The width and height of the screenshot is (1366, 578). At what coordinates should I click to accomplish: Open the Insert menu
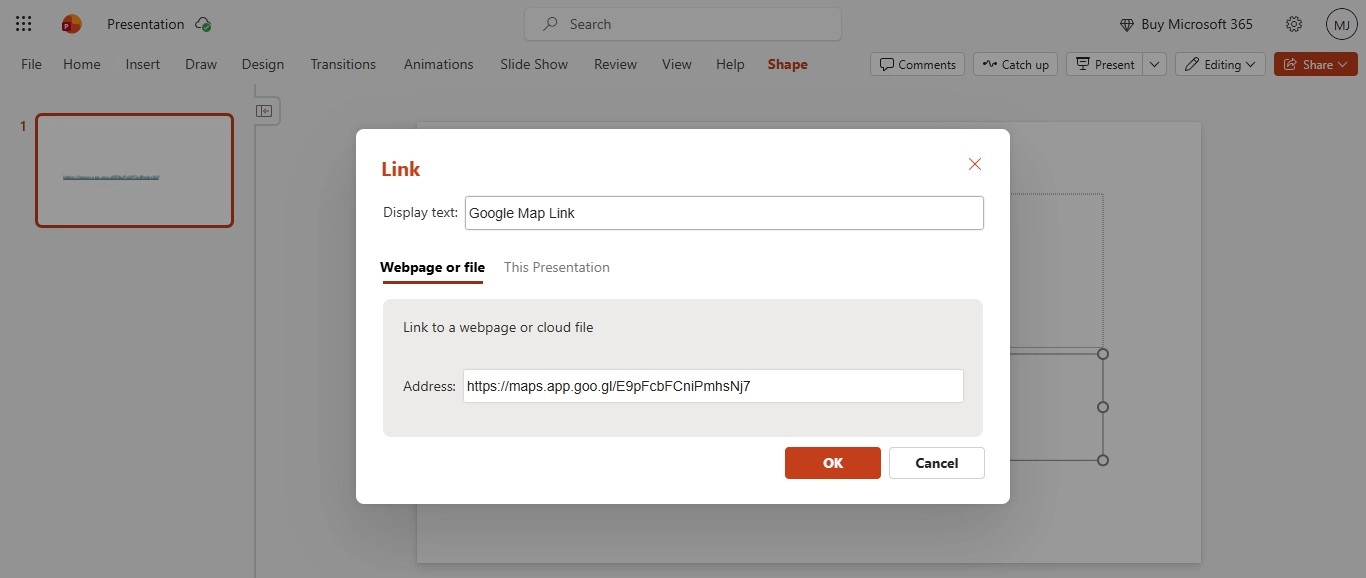[x=142, y=64]
